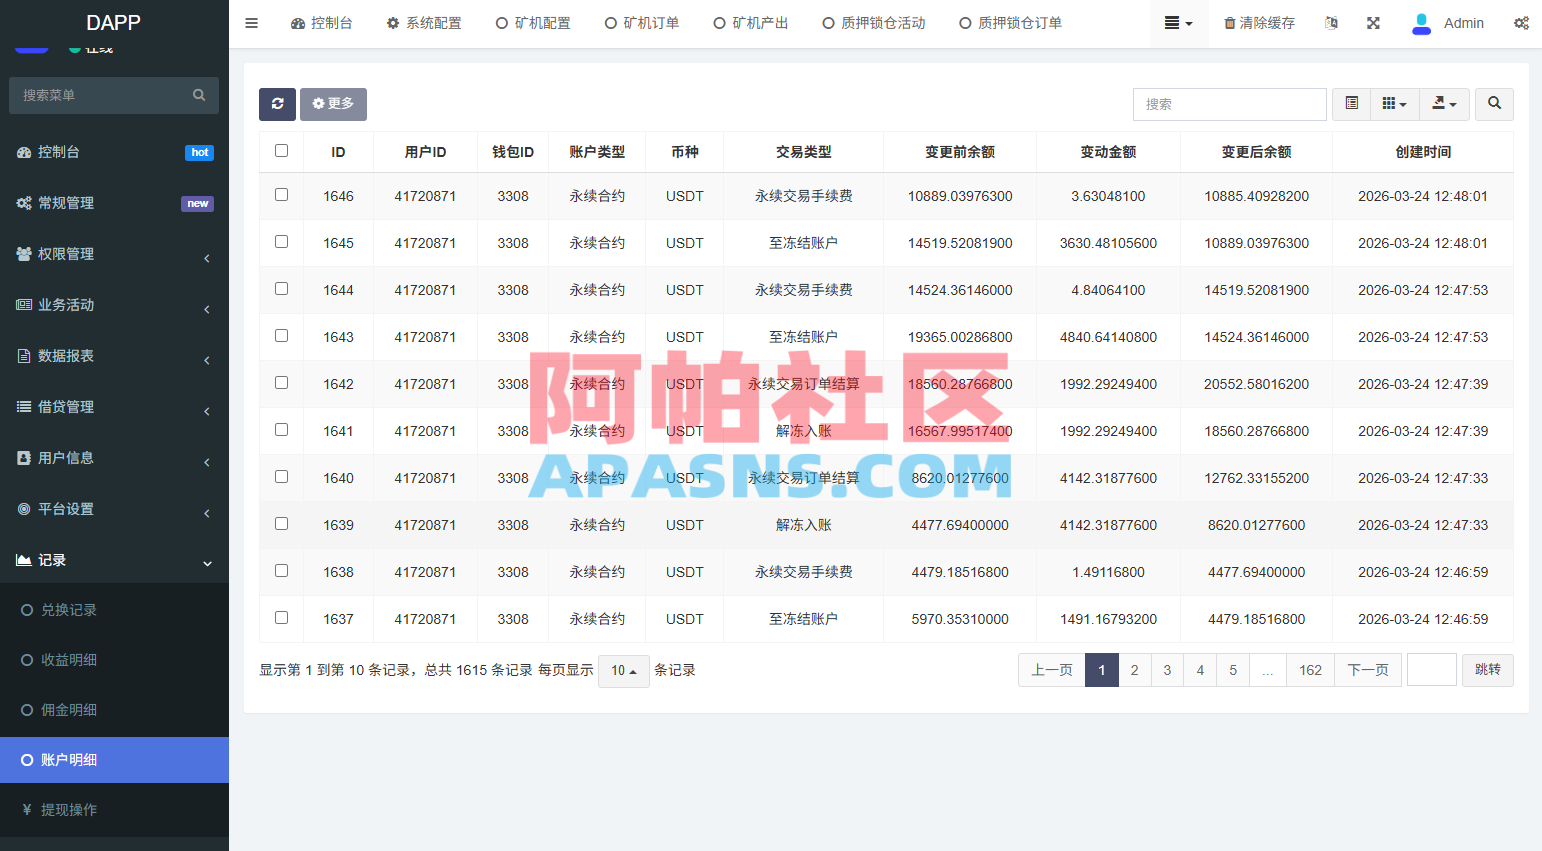Open the settings gears icon at top right
The width and height of the screenshot is (1542, 851).
point(1521,23)
